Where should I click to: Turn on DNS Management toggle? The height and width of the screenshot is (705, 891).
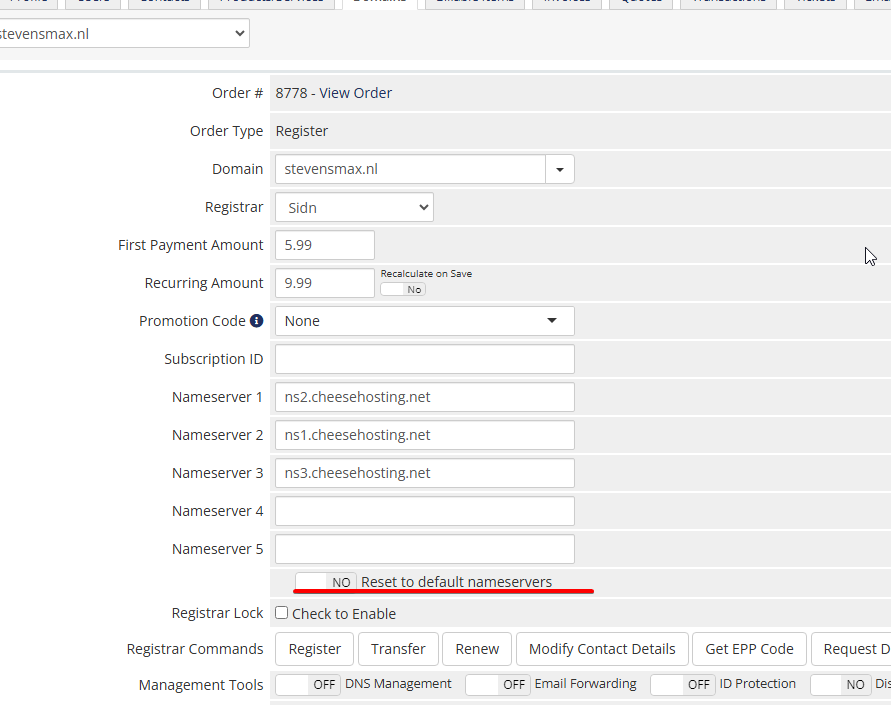tap(308, 685)
